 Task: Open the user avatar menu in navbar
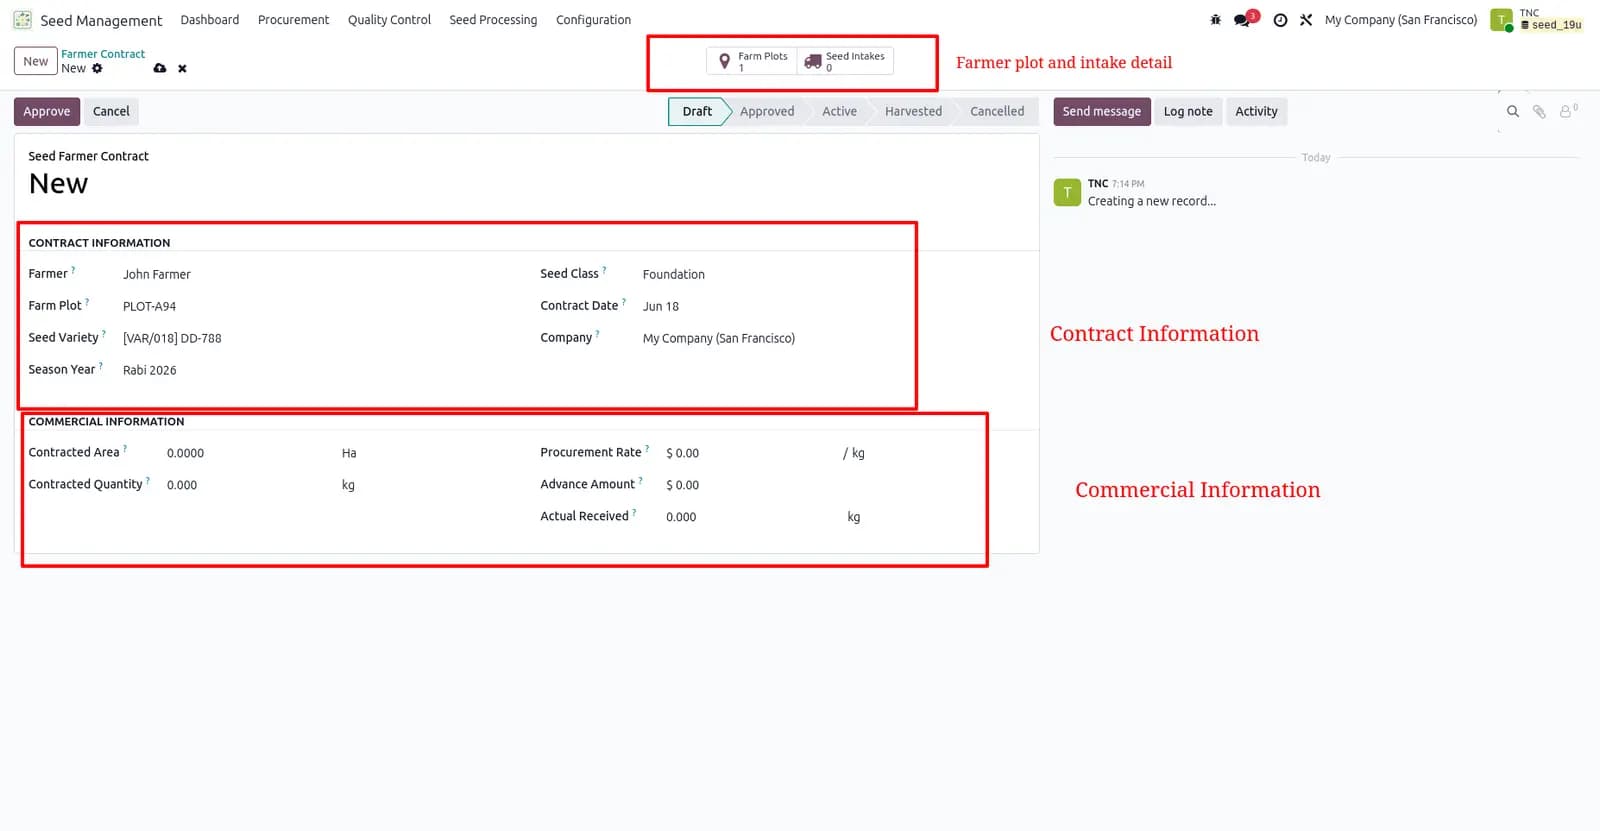[1500, 20]
